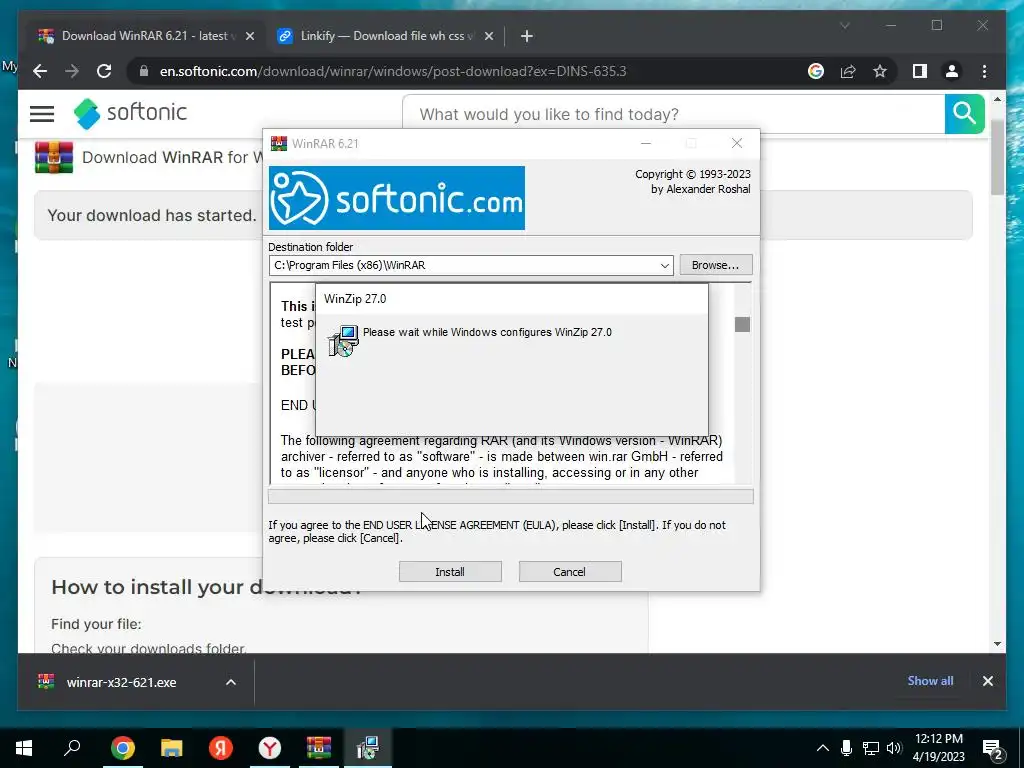Click Show all downloads link

click(930, 680)
